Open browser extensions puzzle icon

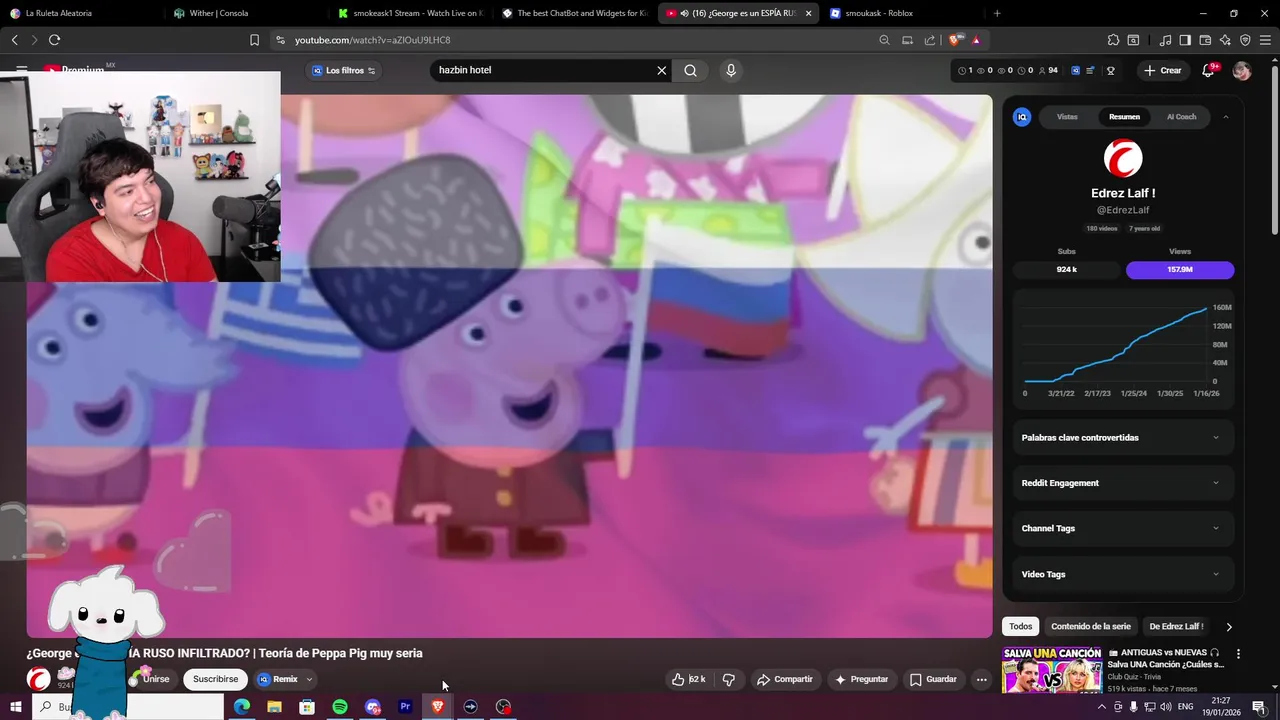(x=1113, y=40)
